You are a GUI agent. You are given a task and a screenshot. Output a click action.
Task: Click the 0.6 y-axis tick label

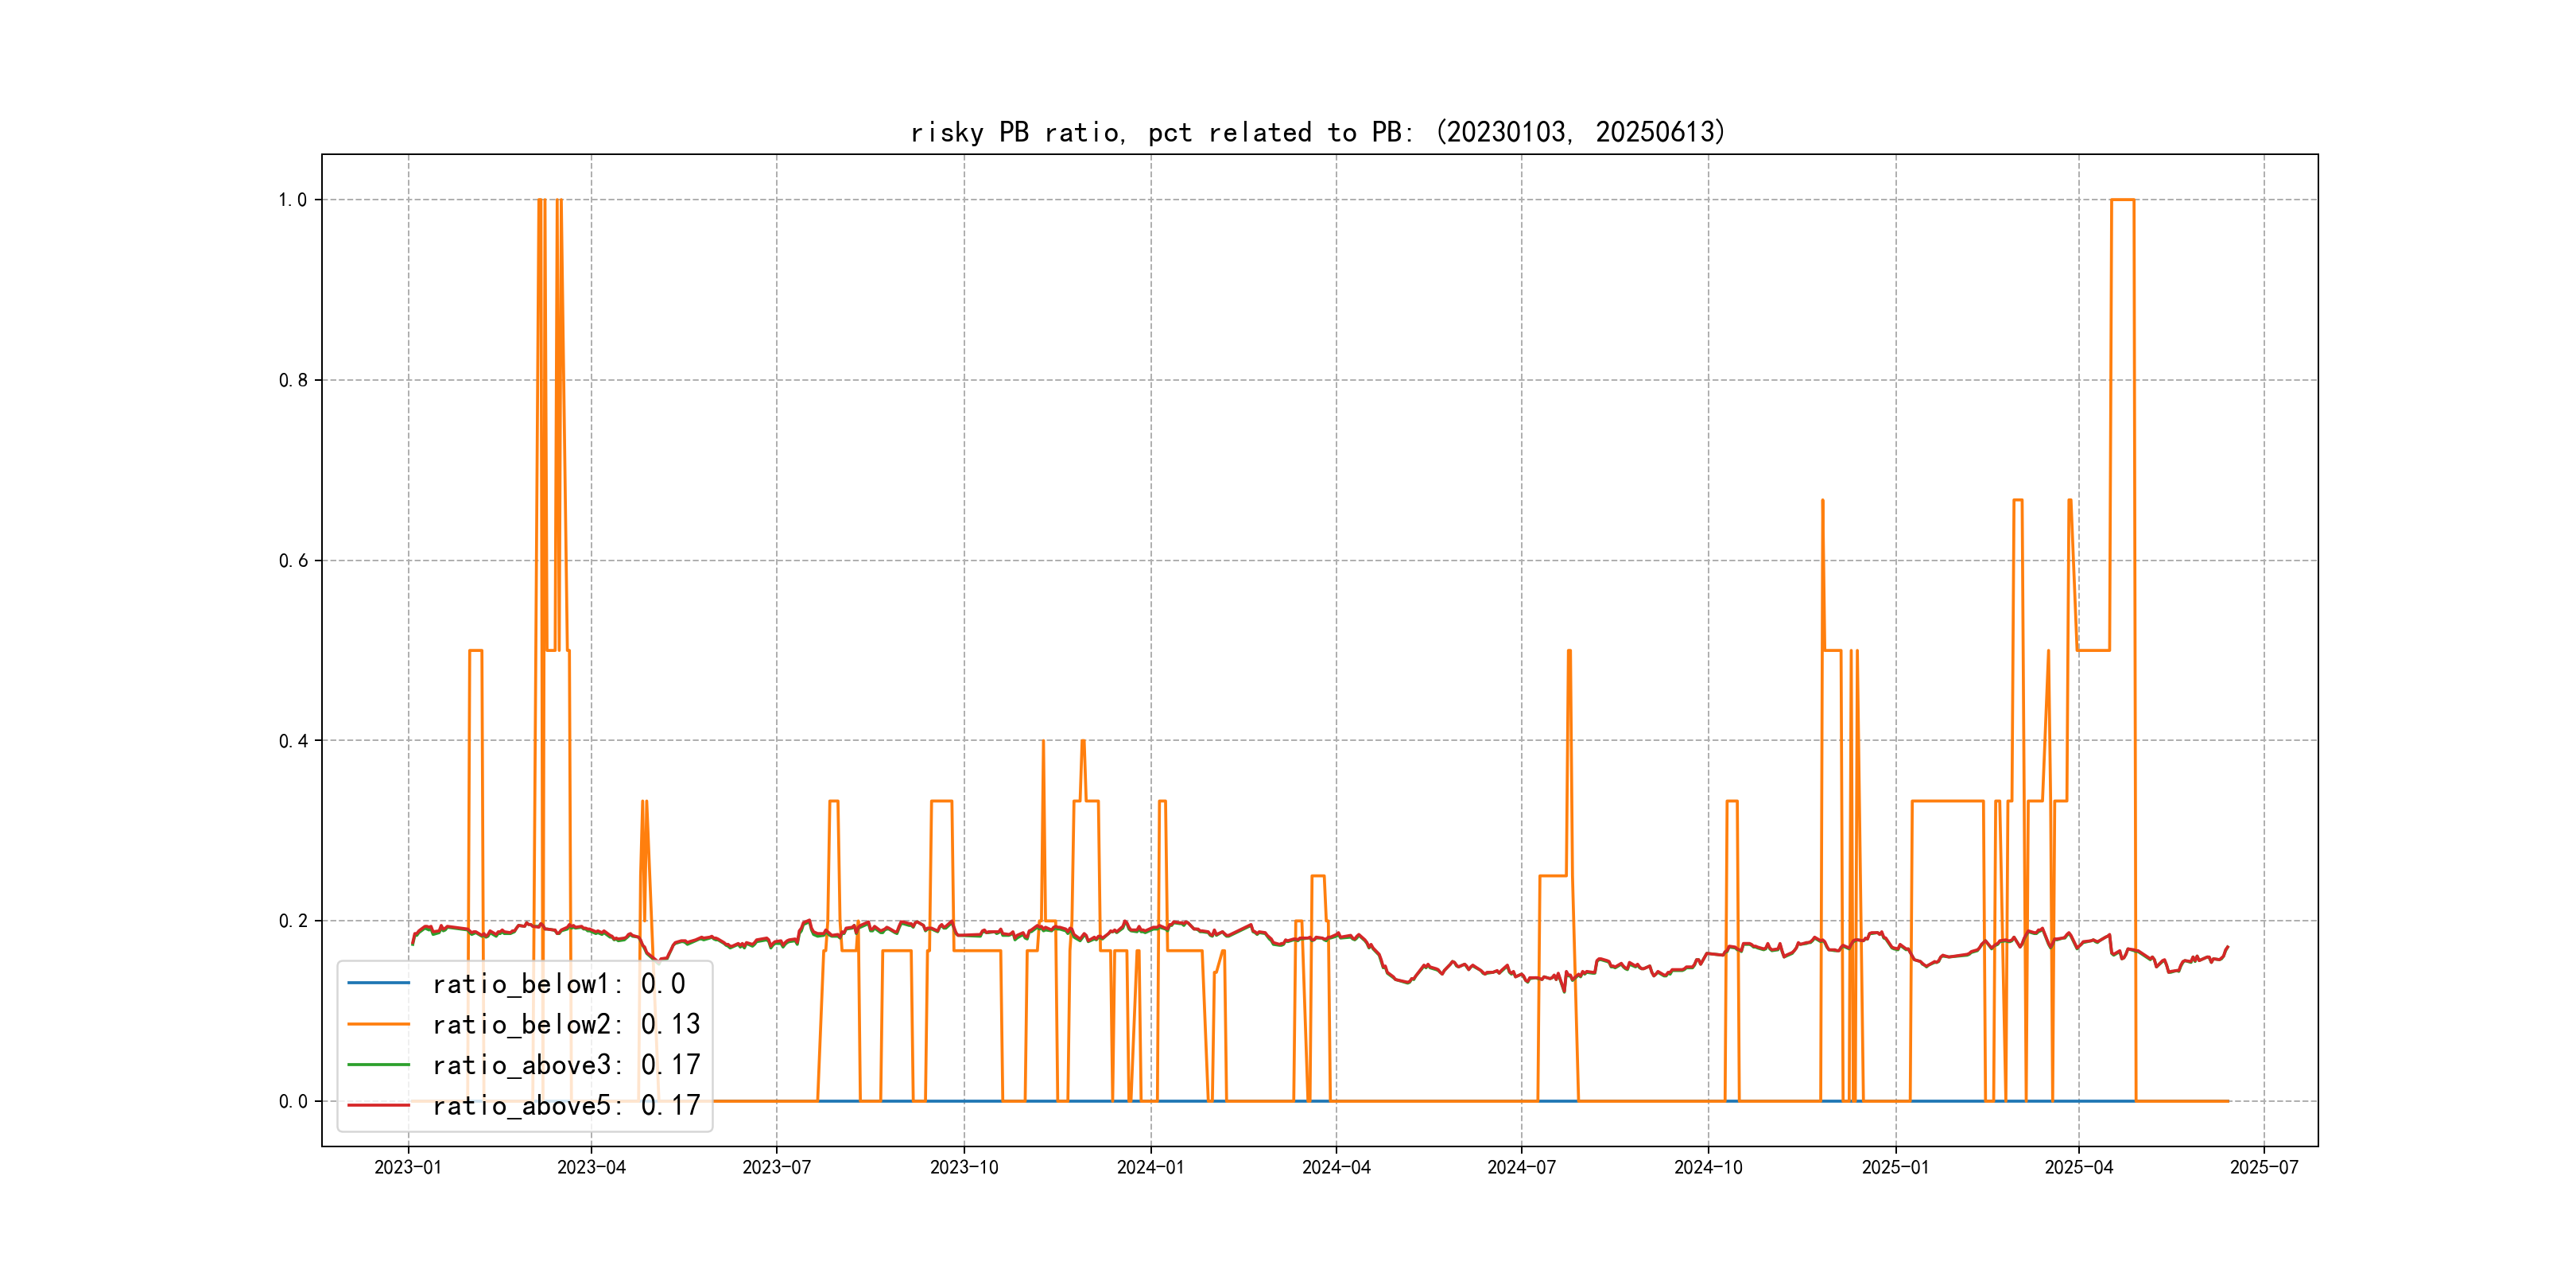292,561
